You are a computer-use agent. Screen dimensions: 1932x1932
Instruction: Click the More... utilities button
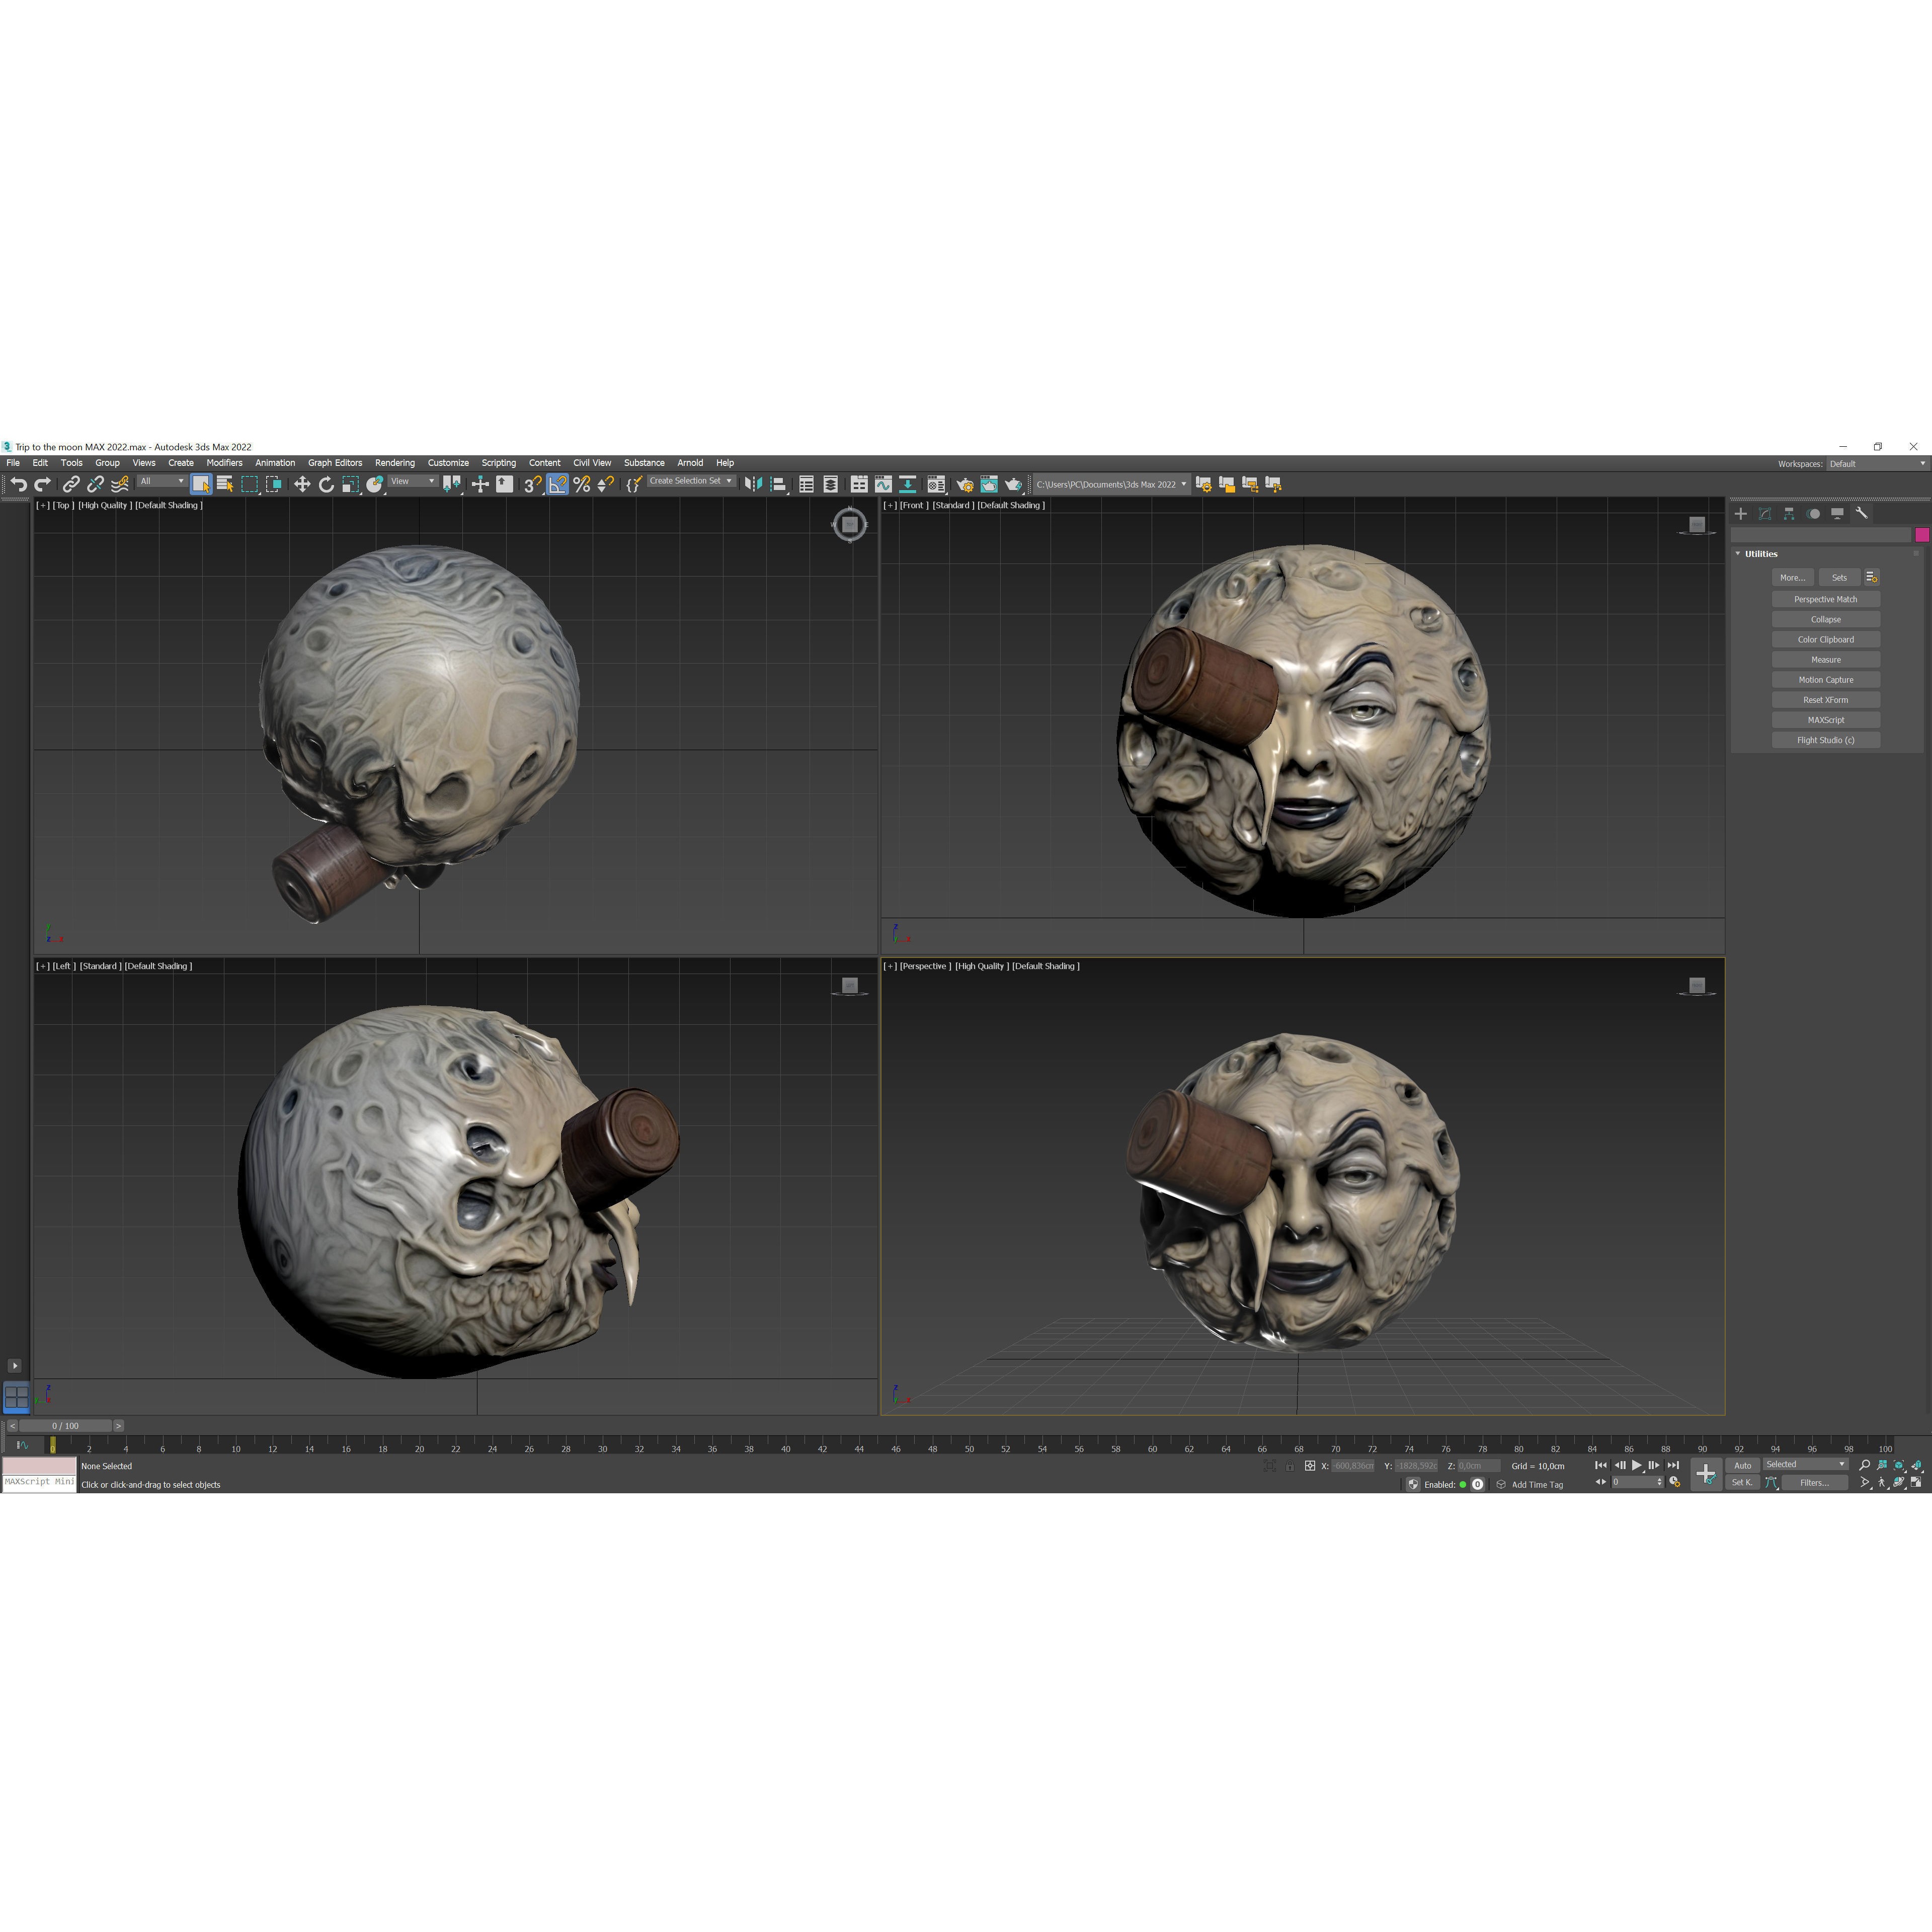tap(1793, 578)
